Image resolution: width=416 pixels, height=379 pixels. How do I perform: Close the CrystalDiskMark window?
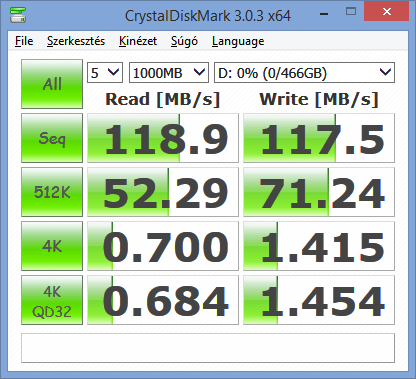pyautogui.click(x=387, y=11)
